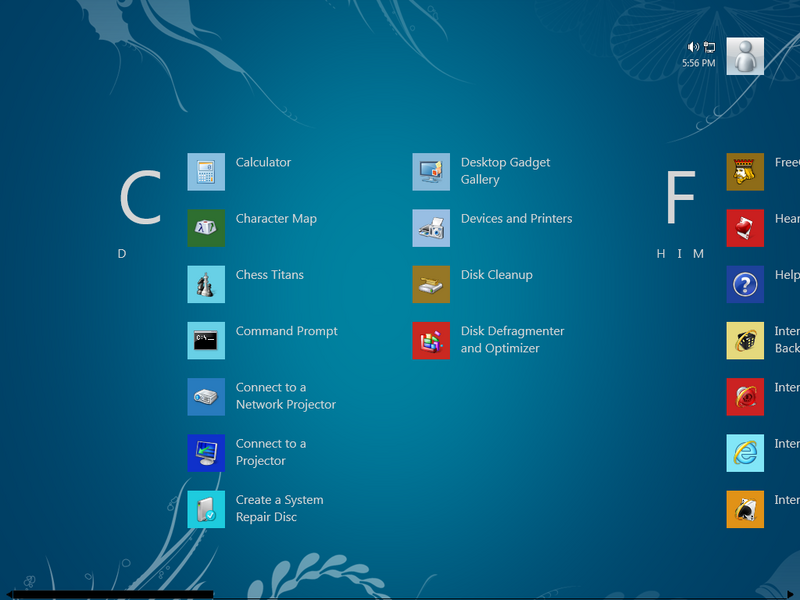Click Devices and Printers label

click(516, 218)
